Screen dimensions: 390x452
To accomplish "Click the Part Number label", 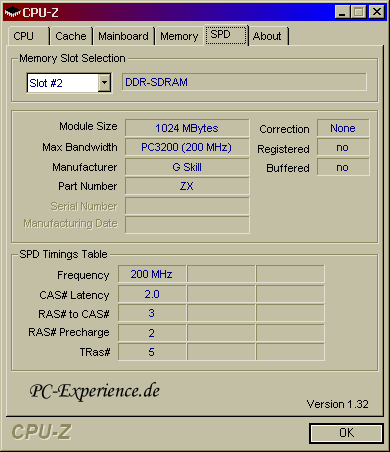I will tap(88, 186).
